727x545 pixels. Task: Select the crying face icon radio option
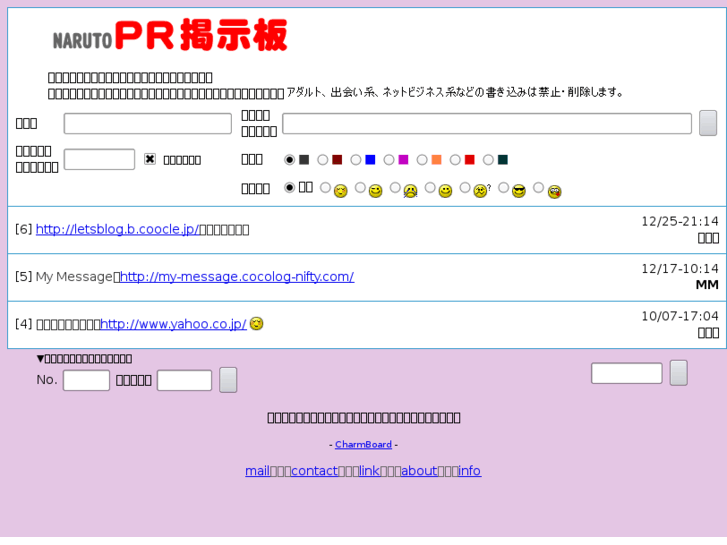pos(395,187)
